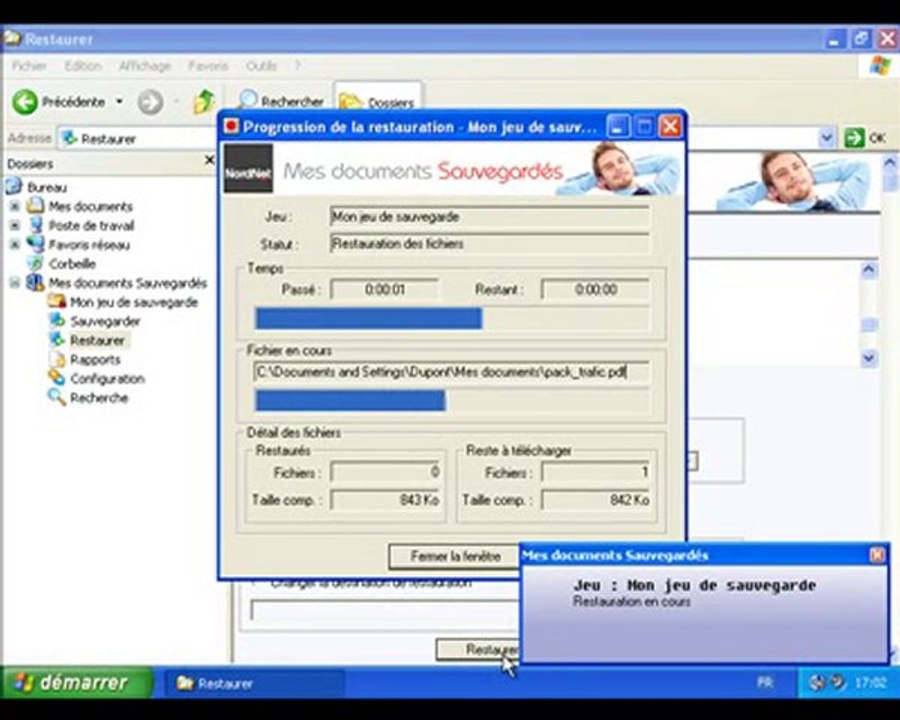Screen dimensions: 900x720
Task: Collapse Mes documents Sauvegardés tree node
Action: tap(15, 282)
